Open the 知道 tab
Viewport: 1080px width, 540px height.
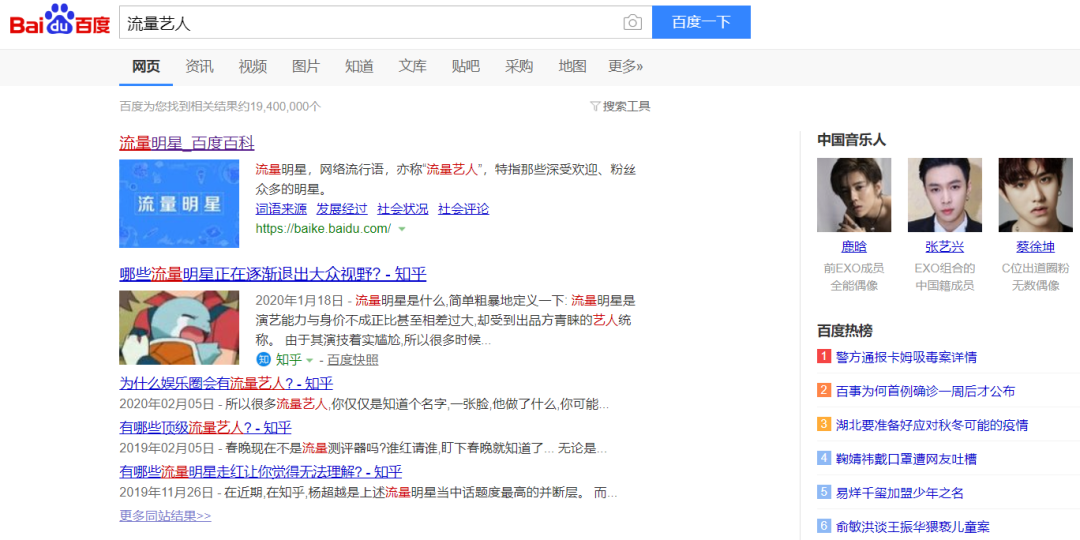[x=359, y=67]
